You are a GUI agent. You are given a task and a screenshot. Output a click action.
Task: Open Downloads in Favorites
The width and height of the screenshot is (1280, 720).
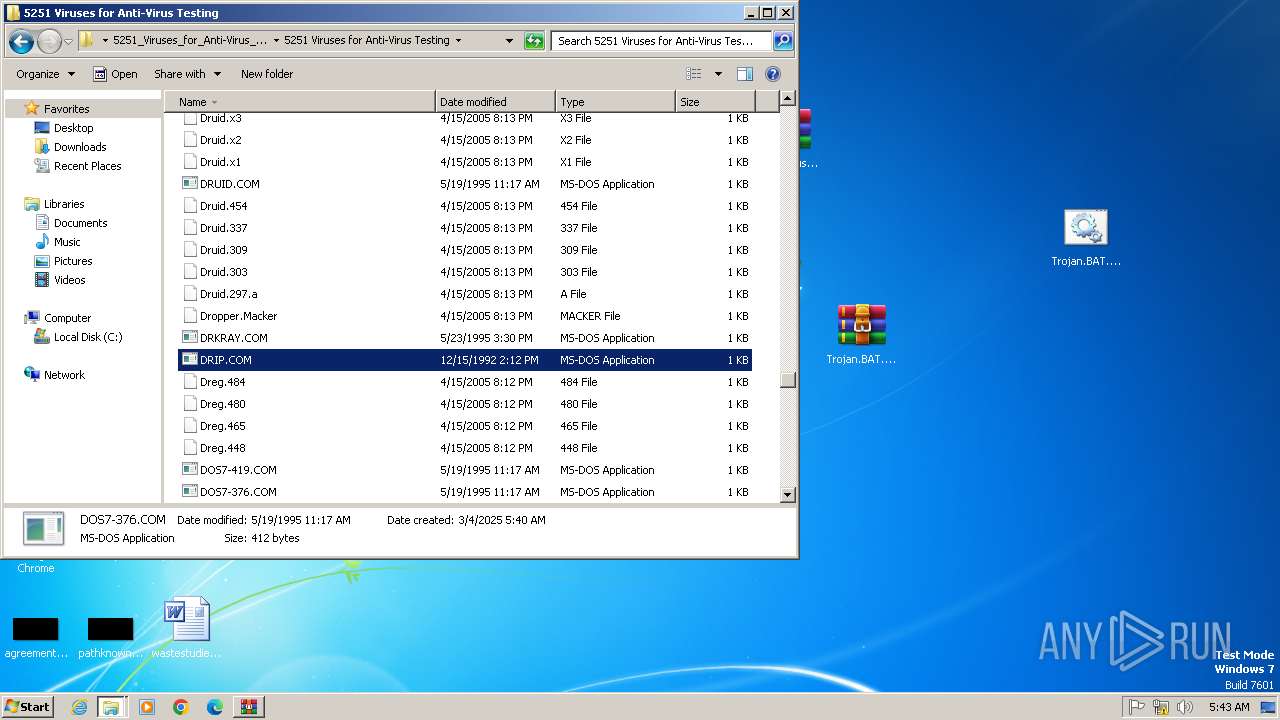point(80,147)
